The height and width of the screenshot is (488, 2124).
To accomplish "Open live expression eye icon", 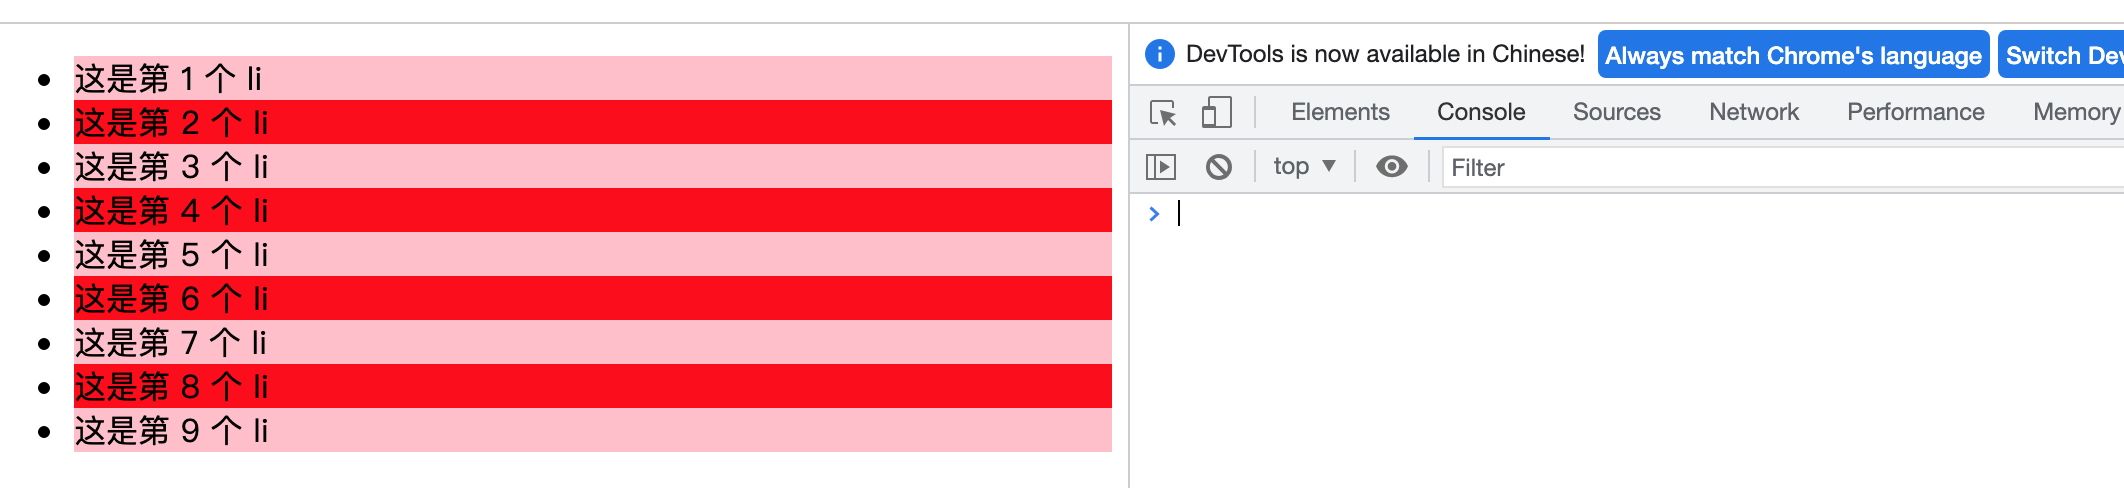I will click(x=1391, y=167).
